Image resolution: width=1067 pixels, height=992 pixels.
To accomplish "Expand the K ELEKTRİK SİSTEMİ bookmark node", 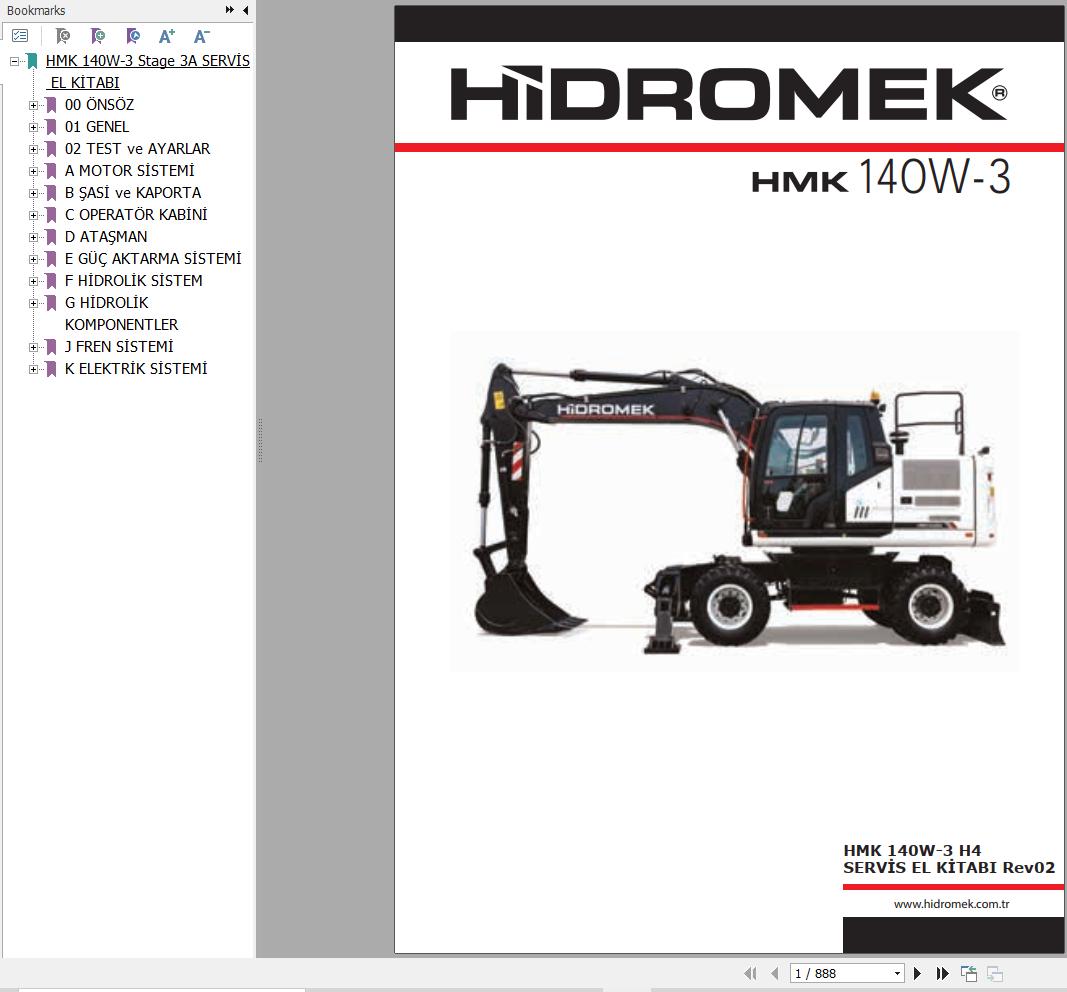I will point(33,369).
